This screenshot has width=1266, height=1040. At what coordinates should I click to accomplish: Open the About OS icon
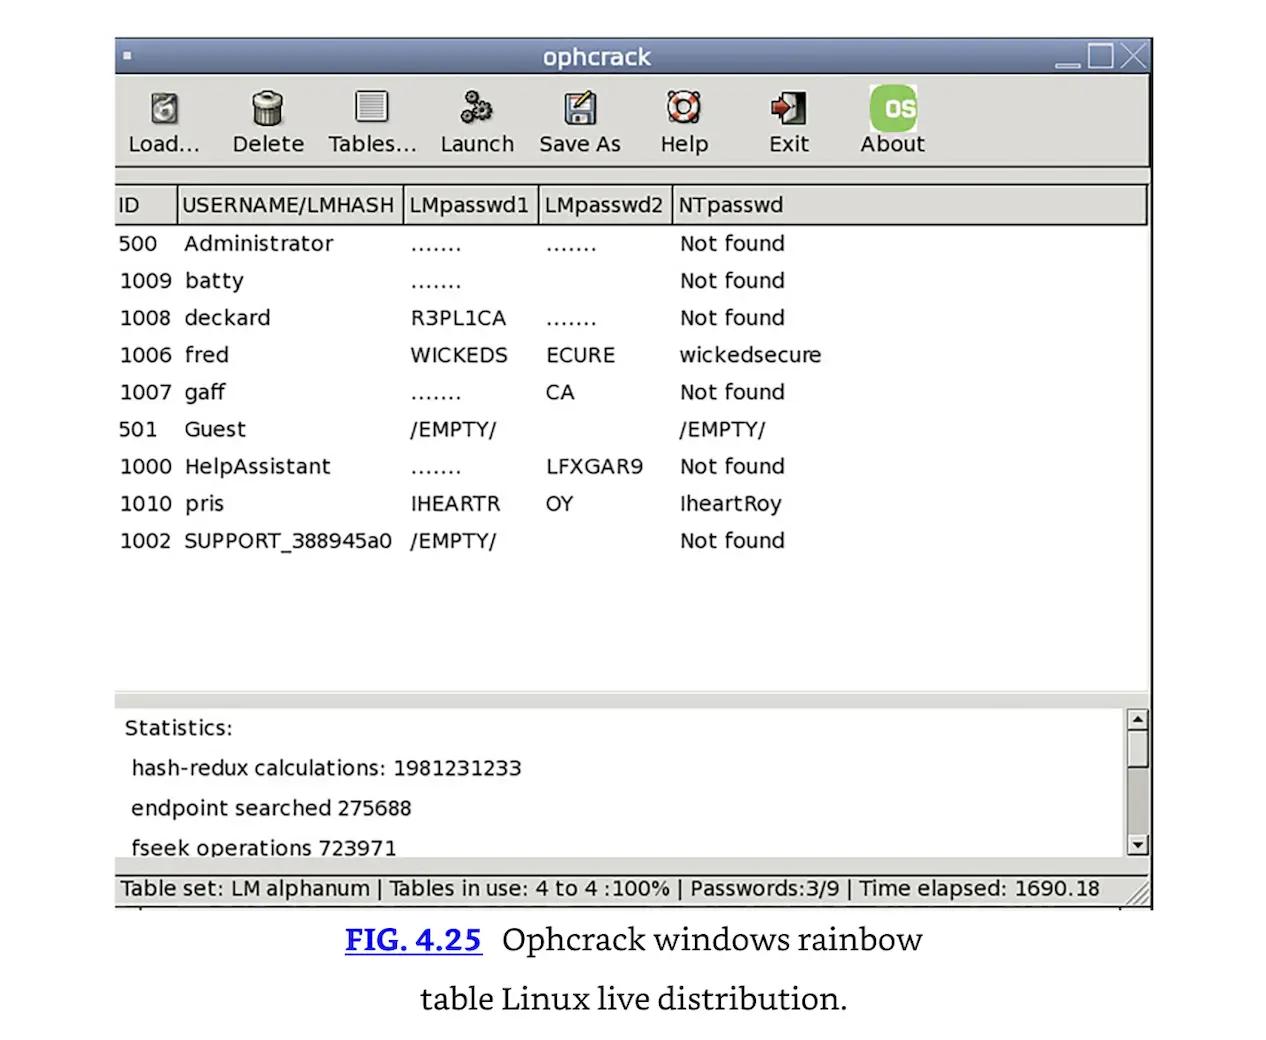point(893,108)
